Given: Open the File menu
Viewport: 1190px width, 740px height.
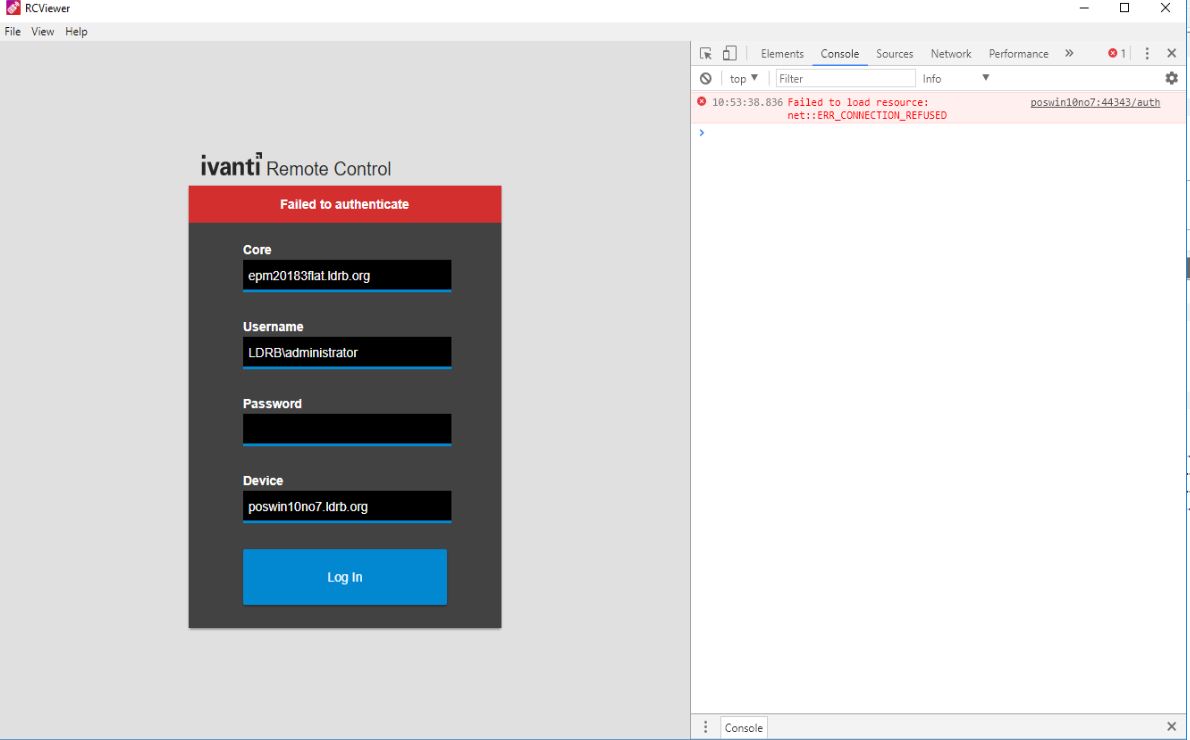Looking at the screenshot, I should [x=13, y=31].
